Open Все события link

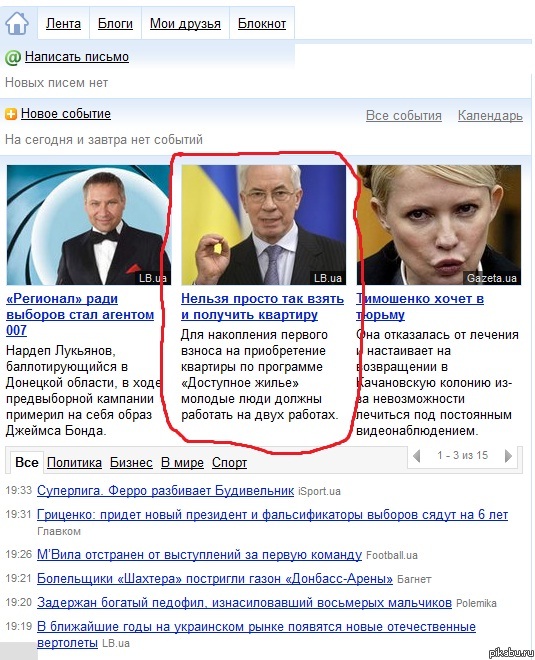[404, 115]
